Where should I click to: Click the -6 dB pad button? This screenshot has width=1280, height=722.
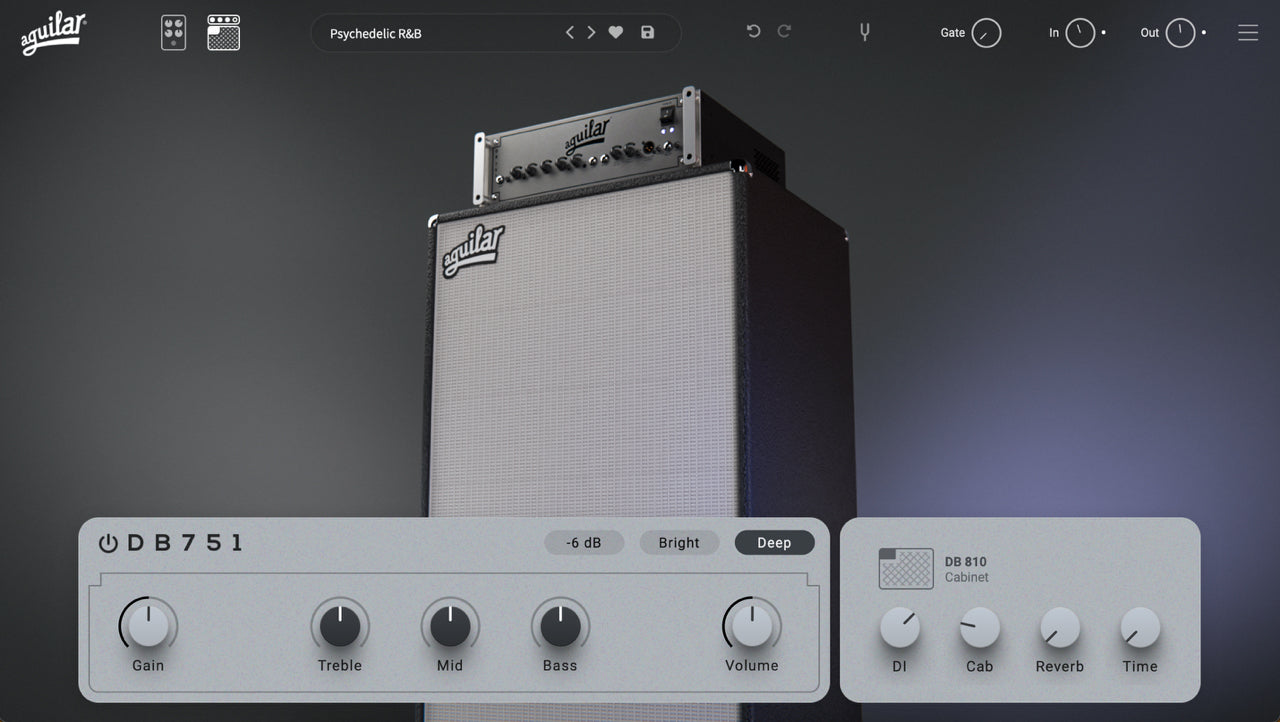tap(584, 542)
